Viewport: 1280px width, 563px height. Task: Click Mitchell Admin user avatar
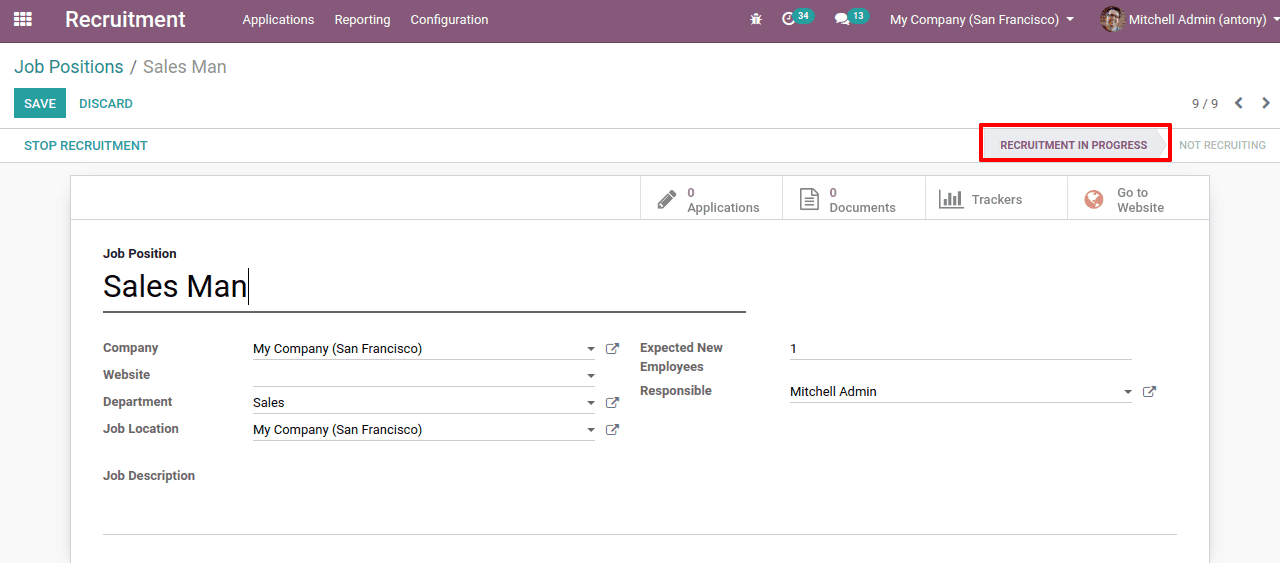(x=1112, y=19)
